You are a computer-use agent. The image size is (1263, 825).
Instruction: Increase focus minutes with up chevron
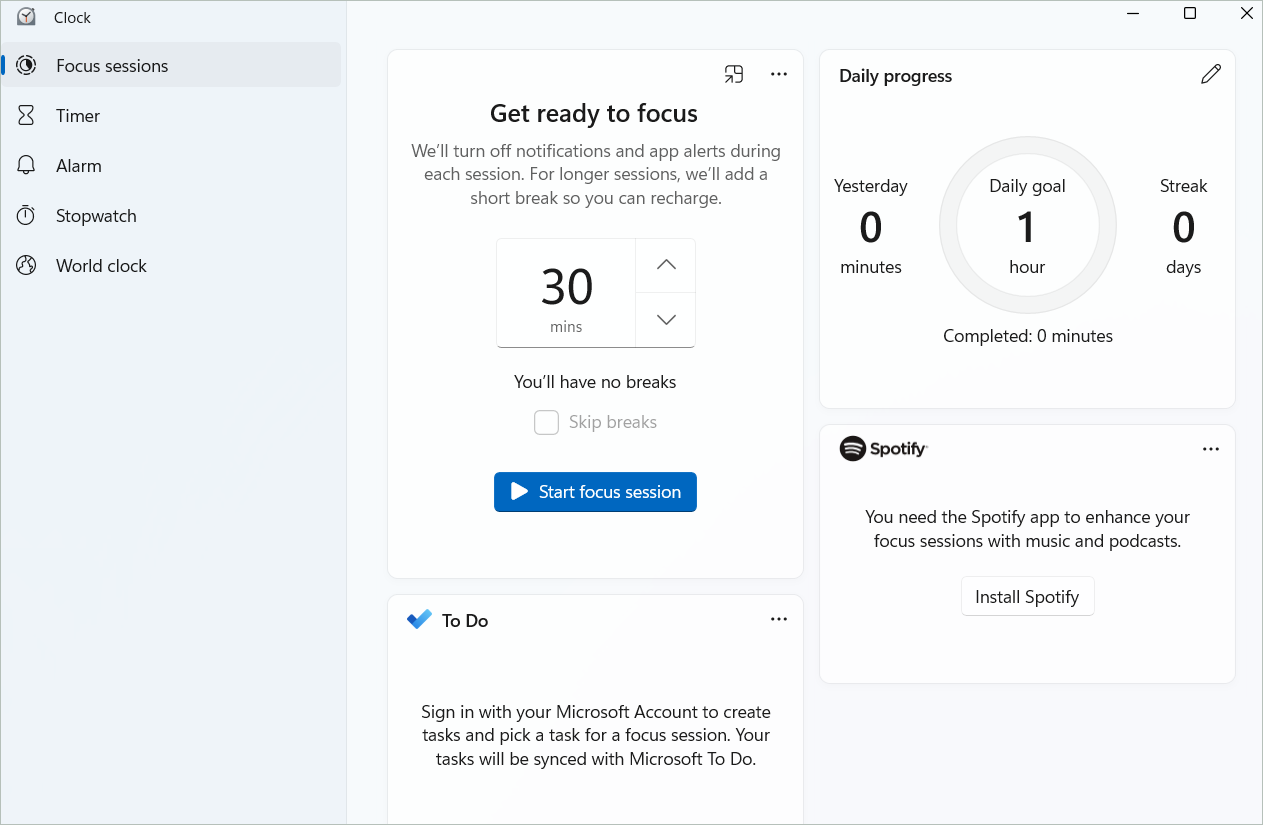tap(666, 265)
